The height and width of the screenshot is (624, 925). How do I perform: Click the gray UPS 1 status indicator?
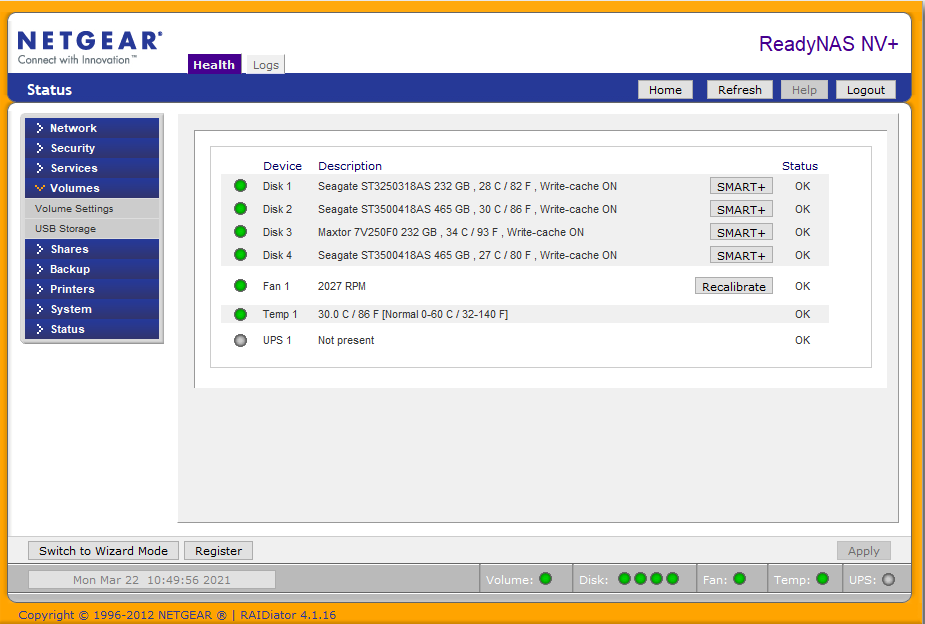point(240,340)
